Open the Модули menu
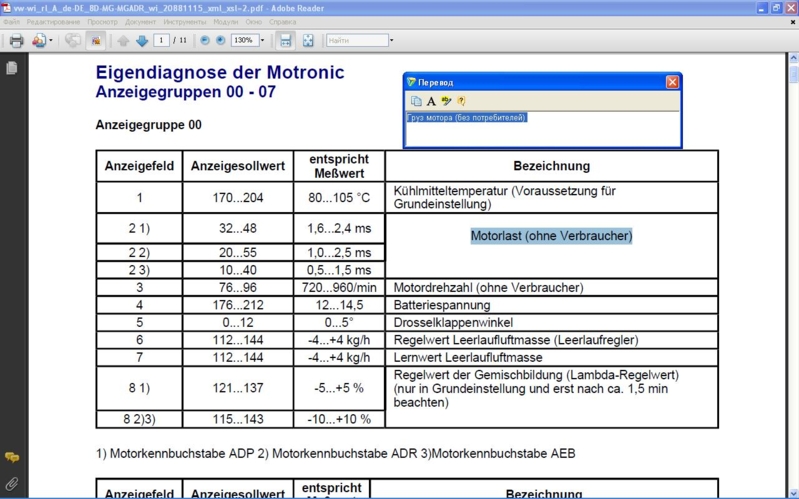 pos(226,22)
